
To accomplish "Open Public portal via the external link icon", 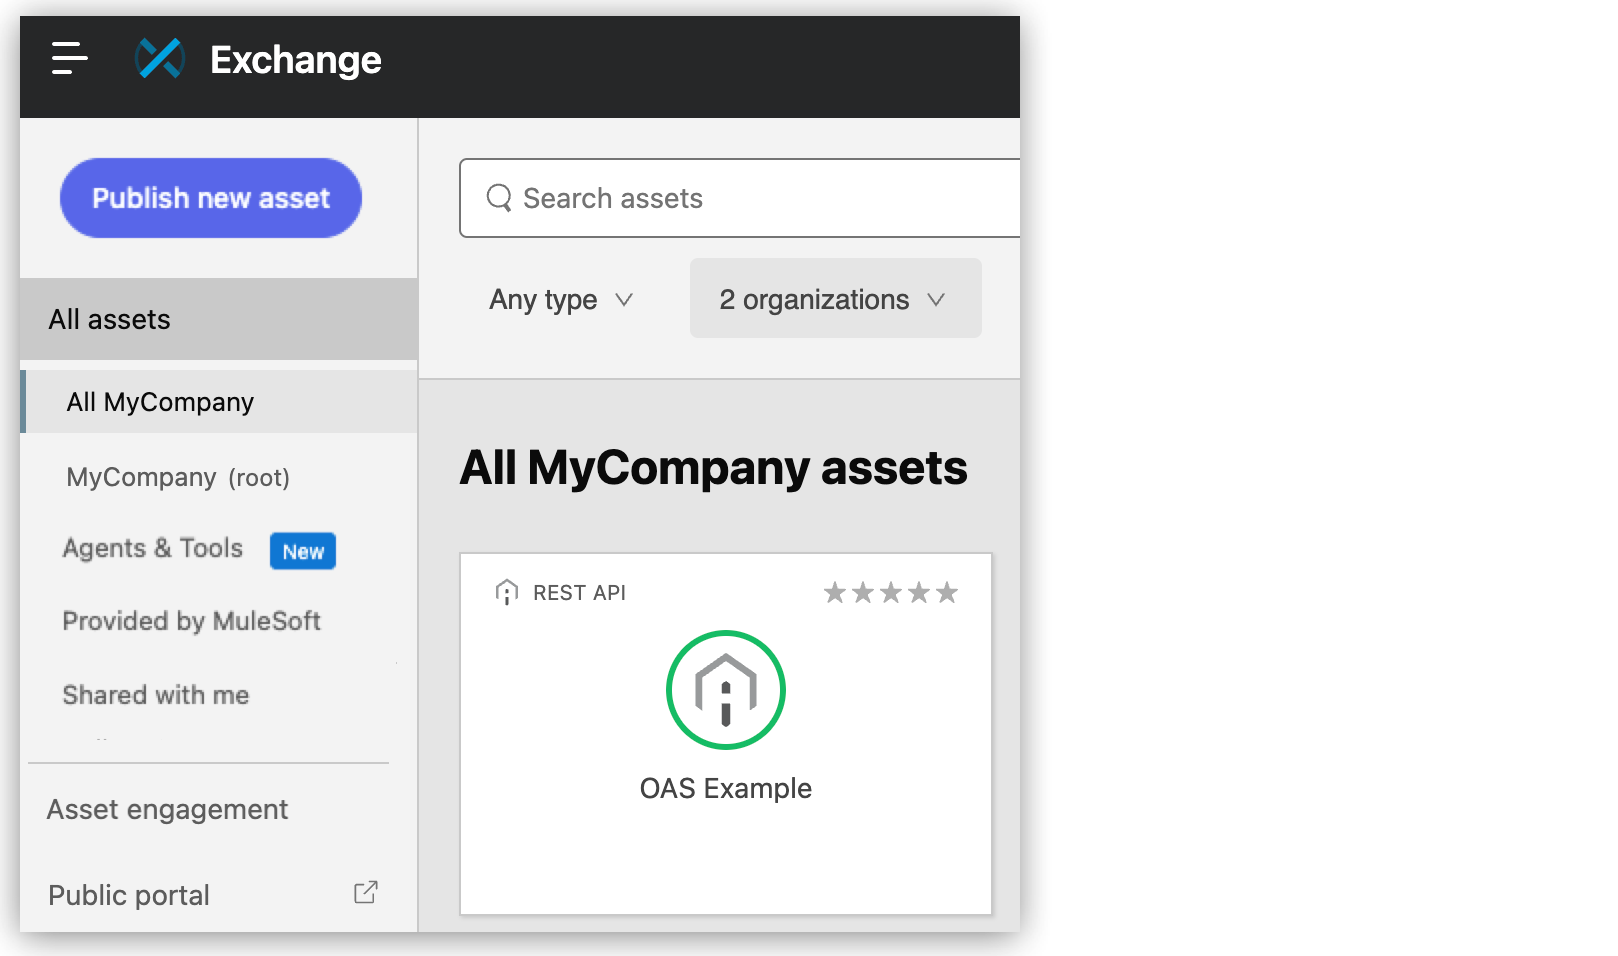I will (x=365, y=893).
